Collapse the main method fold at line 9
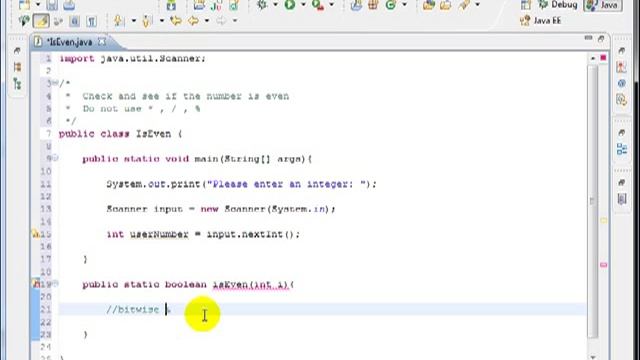Image resolution: width=640 pixels, height=360 pixels. (x=55, y=158)
